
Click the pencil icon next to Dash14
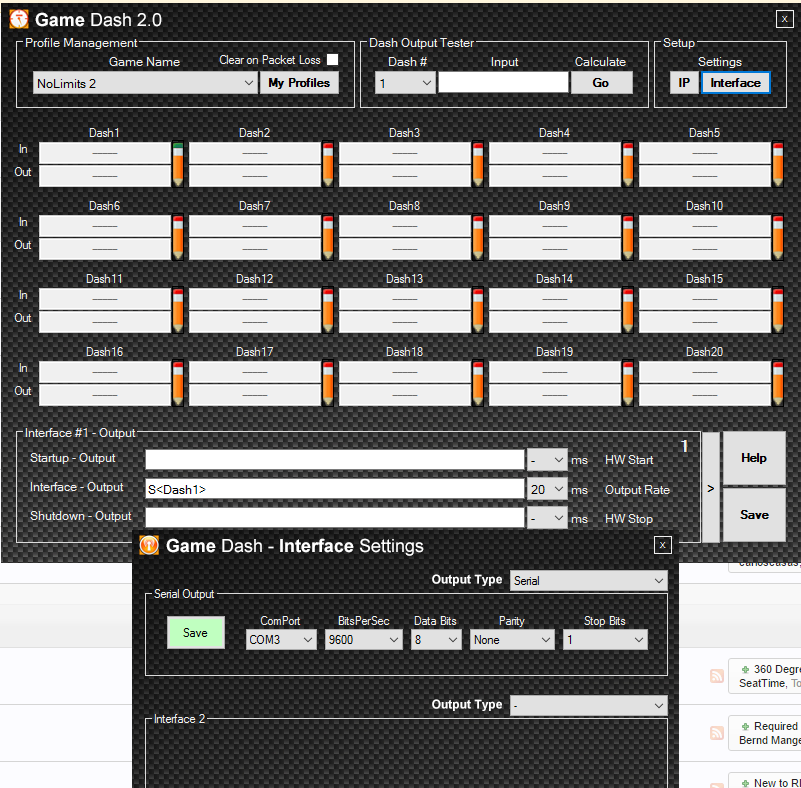[x=628, y=311]
